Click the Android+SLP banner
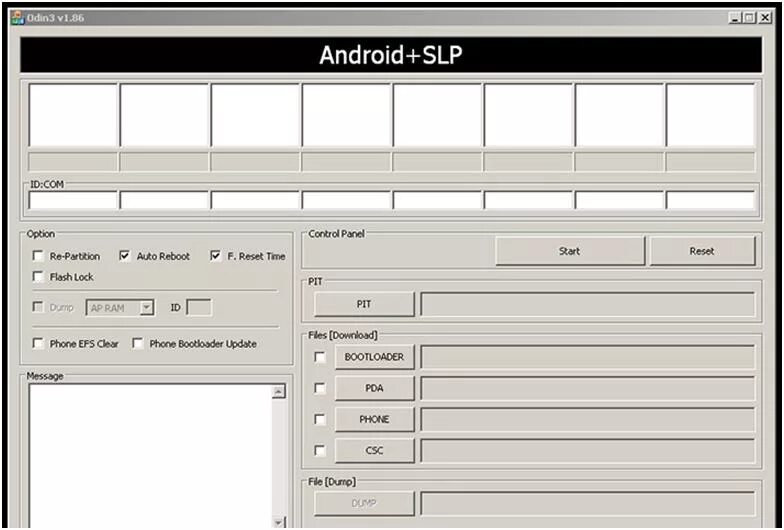The image size is (784, 530). tap(391, 54)
